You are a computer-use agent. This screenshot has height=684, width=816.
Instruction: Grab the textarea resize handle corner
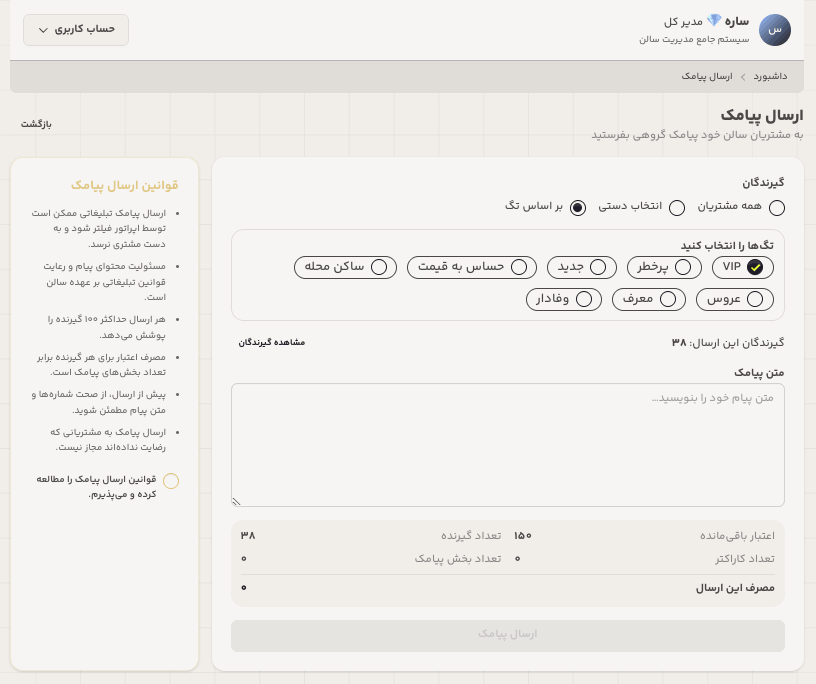point(236,501)
